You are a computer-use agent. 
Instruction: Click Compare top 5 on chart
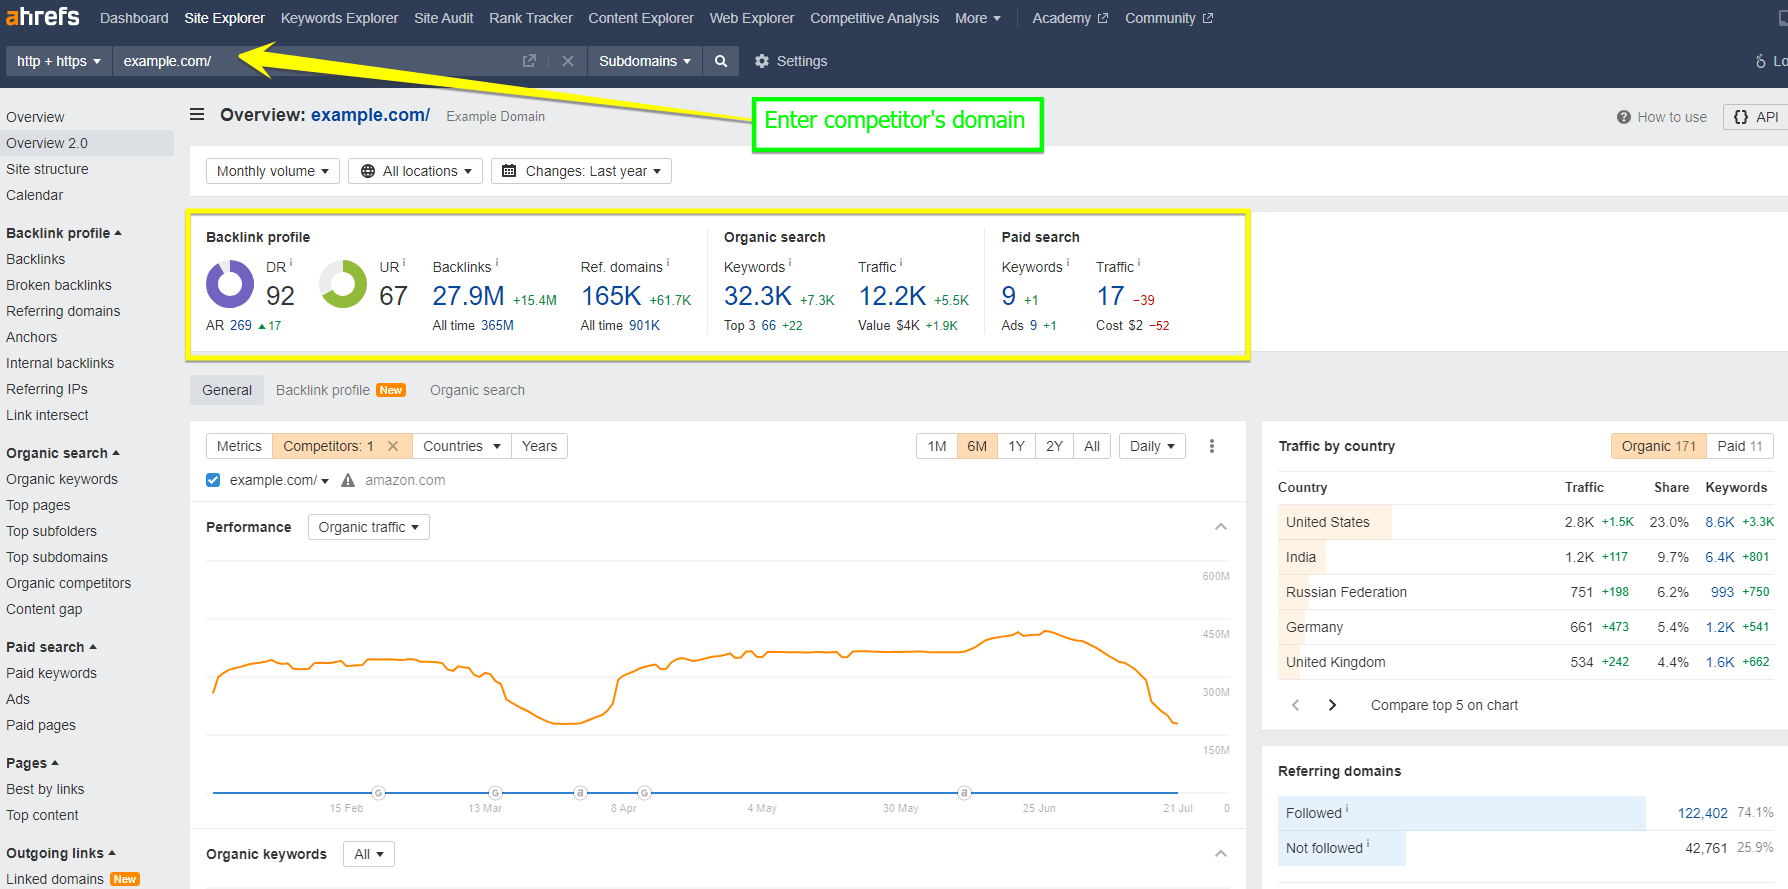pyautogui.click(x=1444, y=705)
